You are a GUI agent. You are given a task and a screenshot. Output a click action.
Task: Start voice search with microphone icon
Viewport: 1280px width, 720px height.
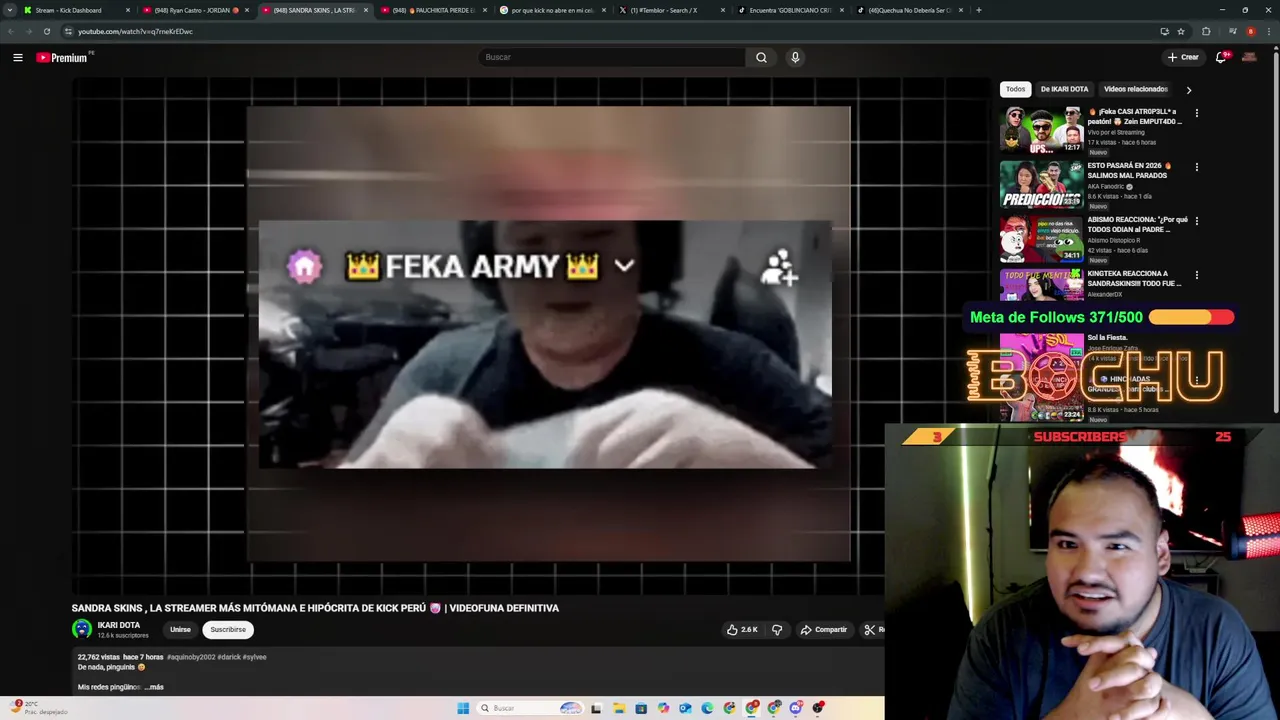pos(795,57)
